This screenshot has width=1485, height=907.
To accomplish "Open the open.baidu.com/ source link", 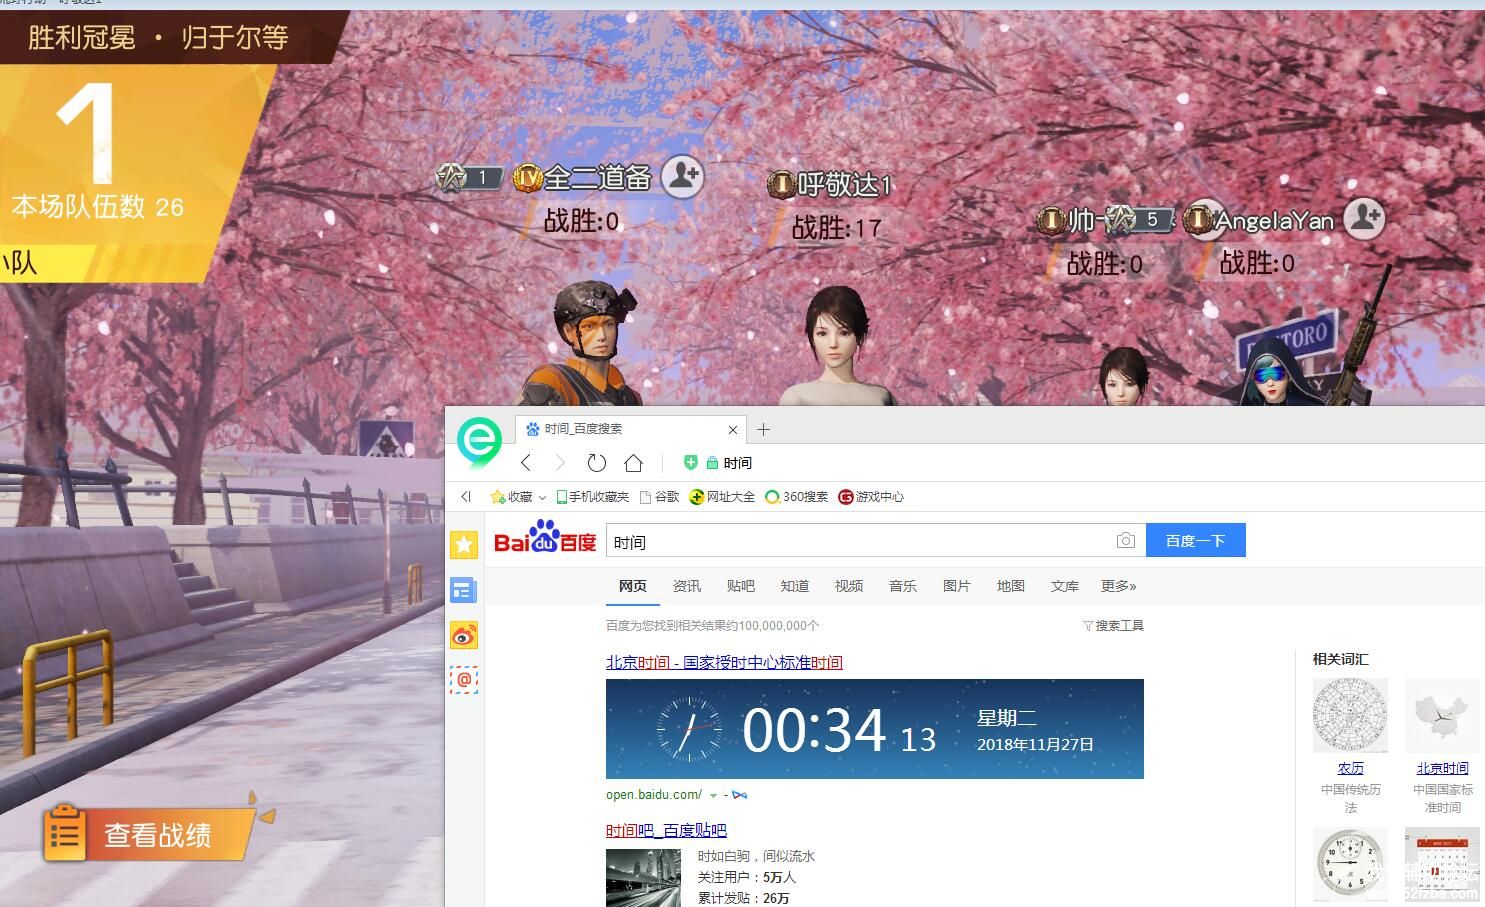I will click(654, 795).
